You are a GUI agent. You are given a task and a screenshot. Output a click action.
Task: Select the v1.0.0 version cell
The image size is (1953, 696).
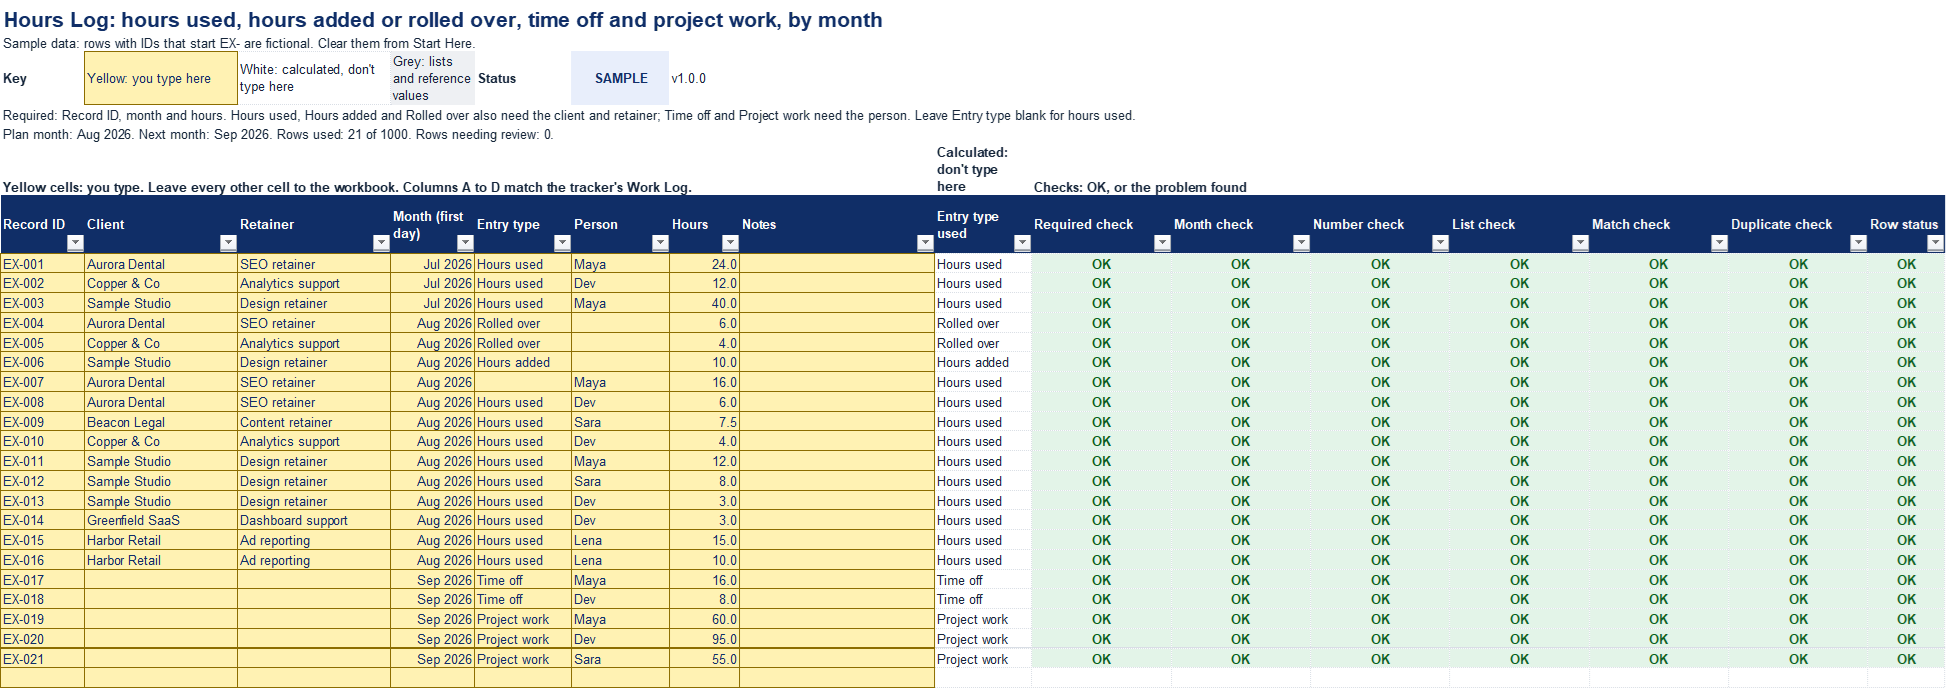[x=689, y=78]
